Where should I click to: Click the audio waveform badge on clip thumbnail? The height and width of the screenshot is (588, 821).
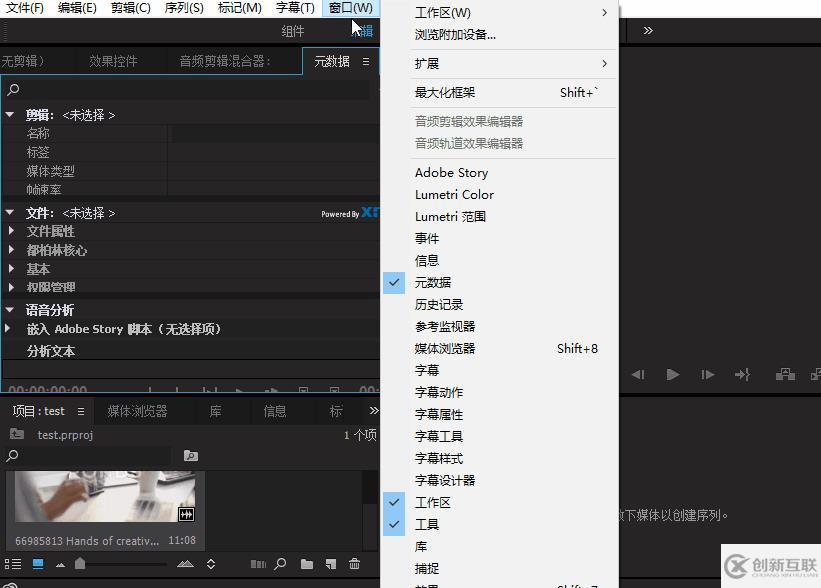click(x=186, y=514)
